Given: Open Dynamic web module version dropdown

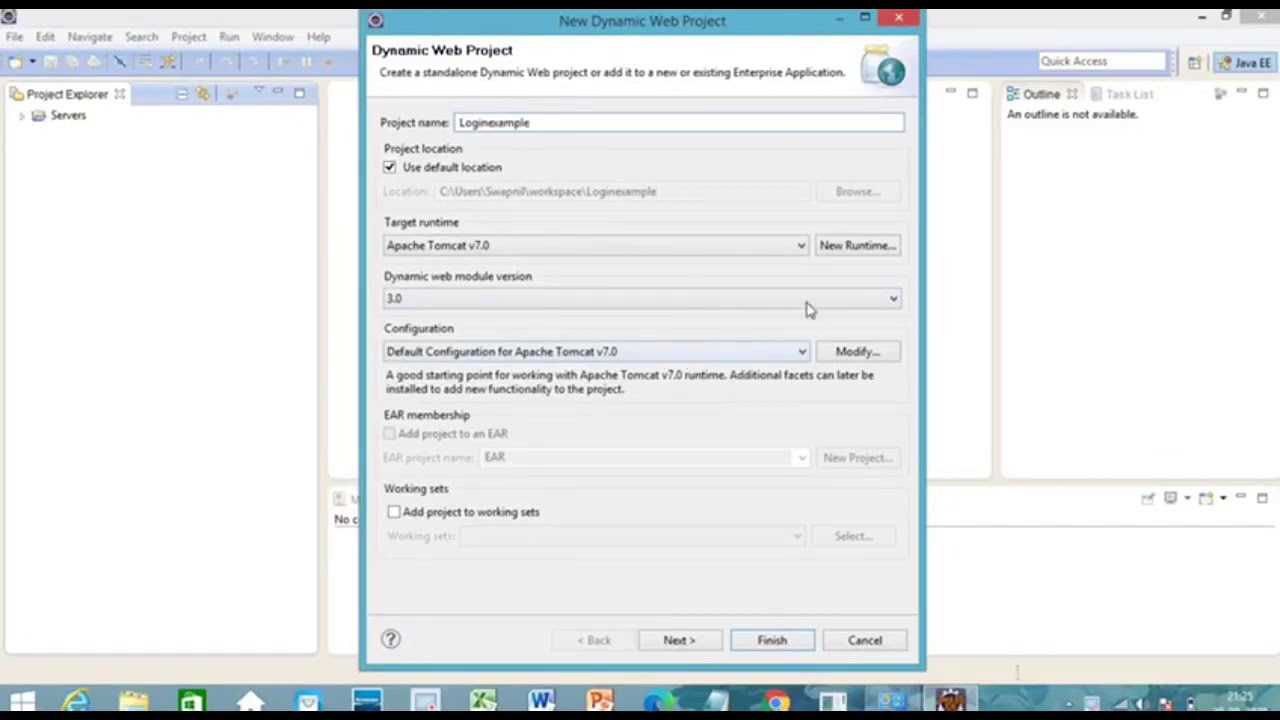Looking at the screenshot, I should pyautogui.click(x=642, y=298).
